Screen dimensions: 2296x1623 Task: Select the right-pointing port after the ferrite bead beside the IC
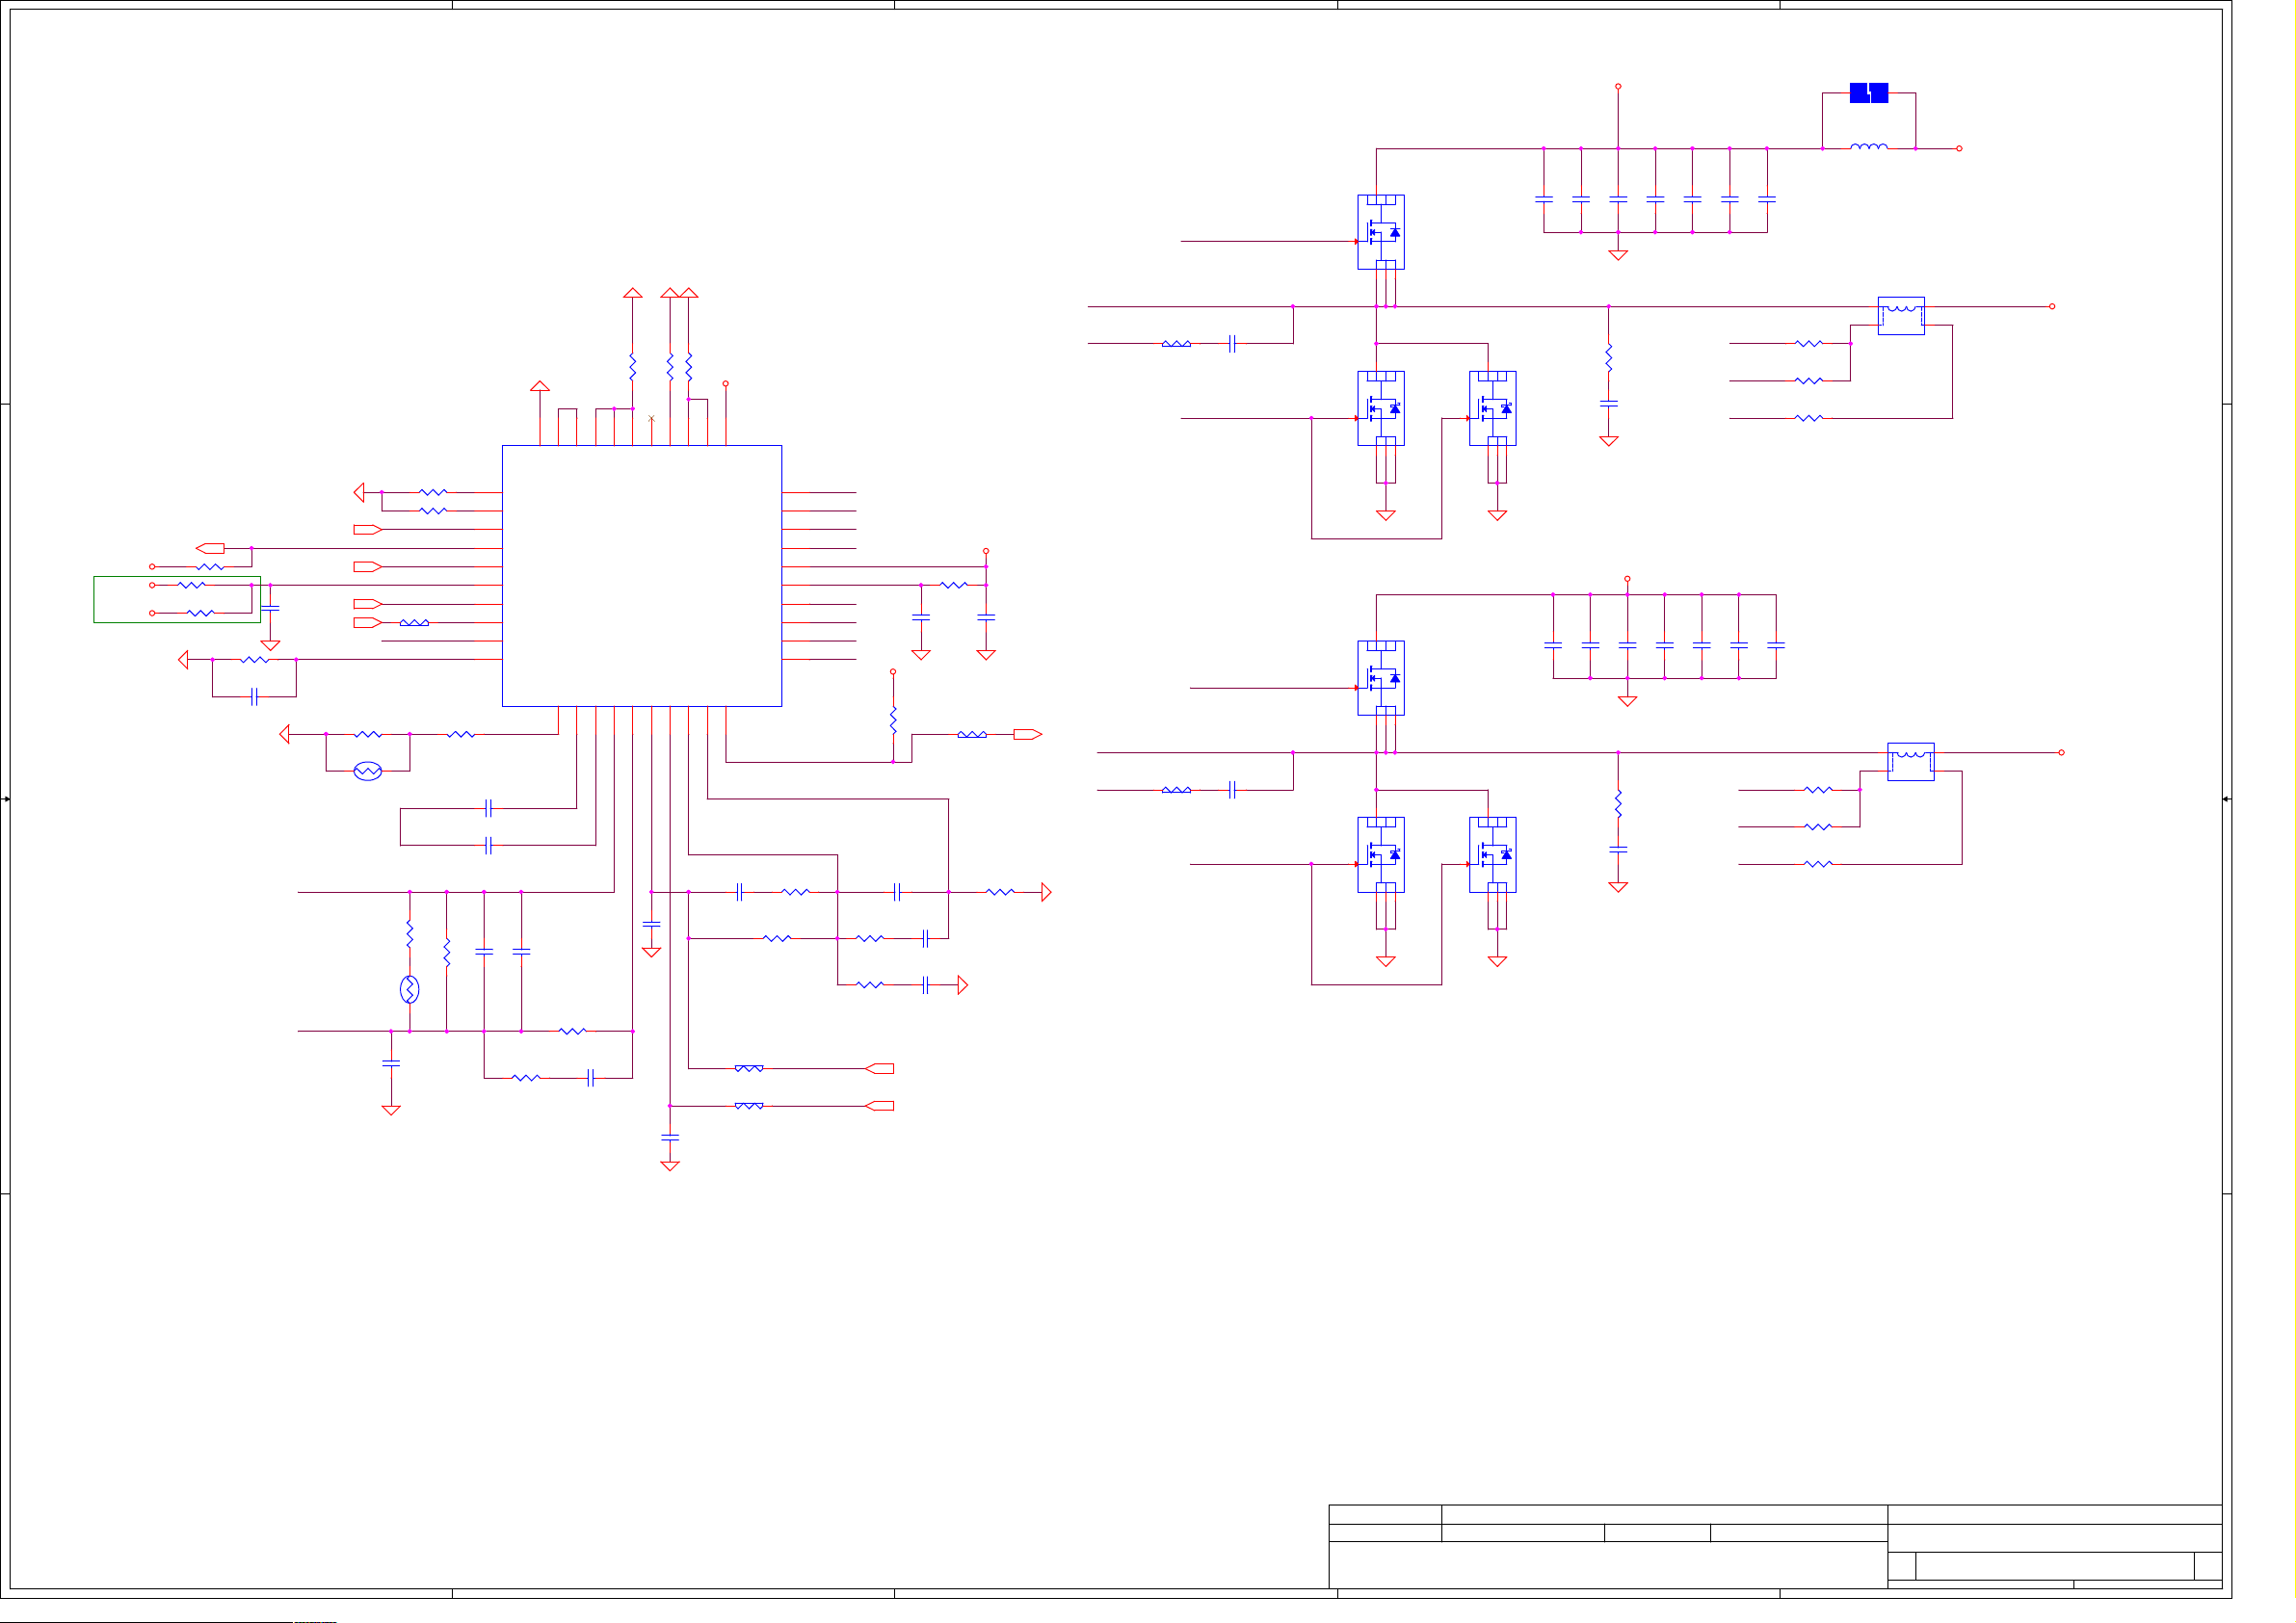pyautogui.click(x=1028, y=734)
